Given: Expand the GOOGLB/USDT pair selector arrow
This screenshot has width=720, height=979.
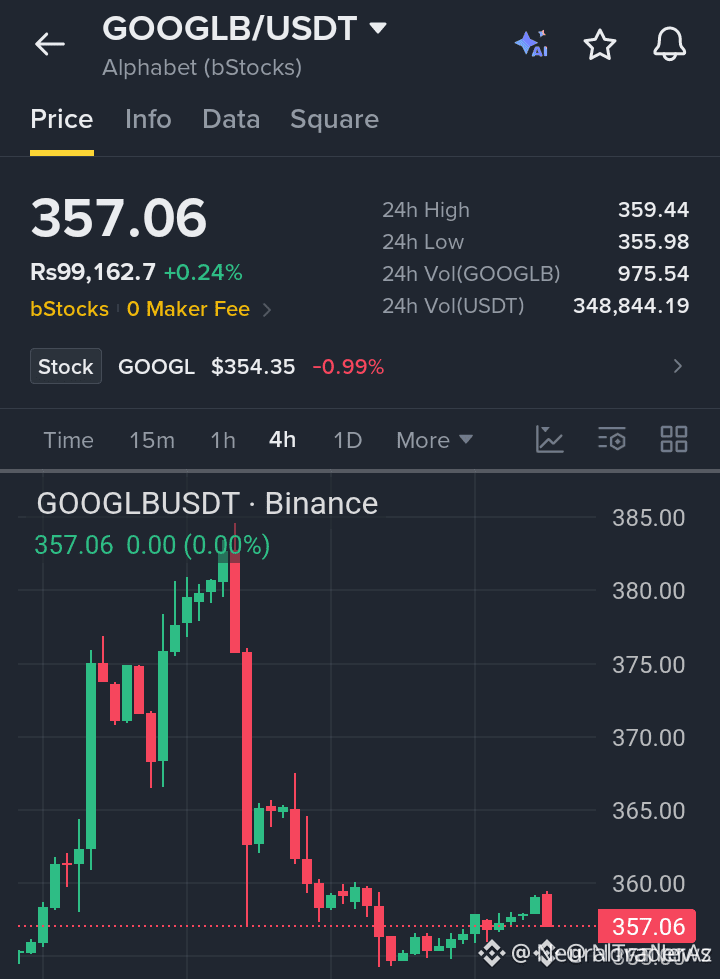Looking at the screenshot, I should 378,28.
